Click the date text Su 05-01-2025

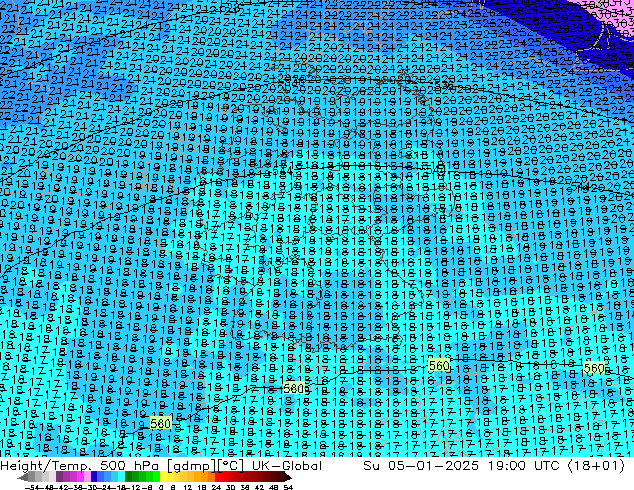421,466
